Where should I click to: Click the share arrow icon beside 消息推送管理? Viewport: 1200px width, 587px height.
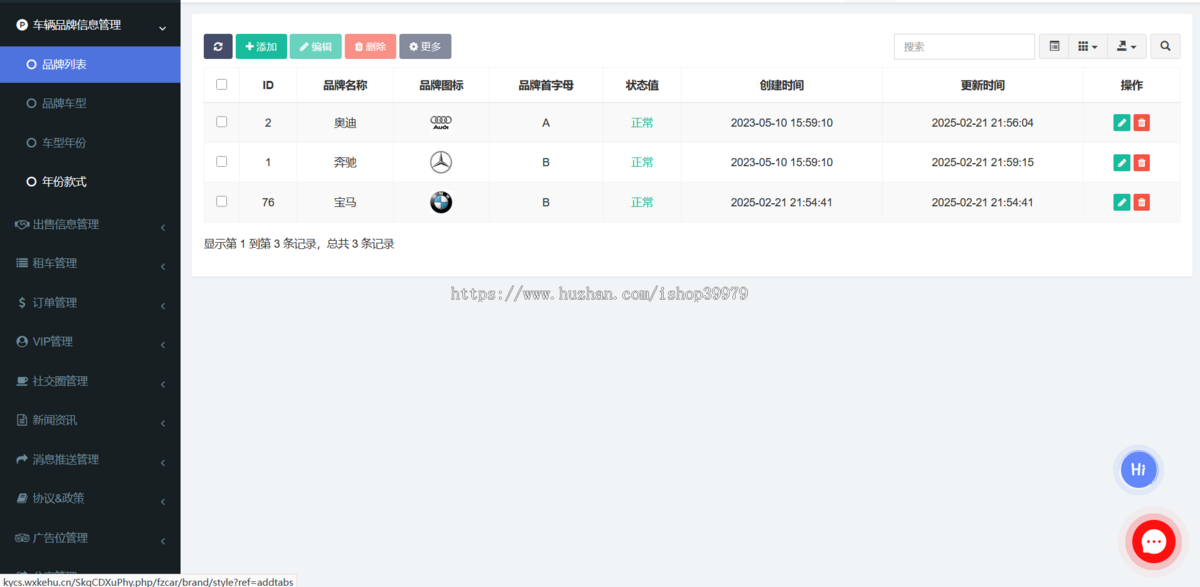(22, 459)
